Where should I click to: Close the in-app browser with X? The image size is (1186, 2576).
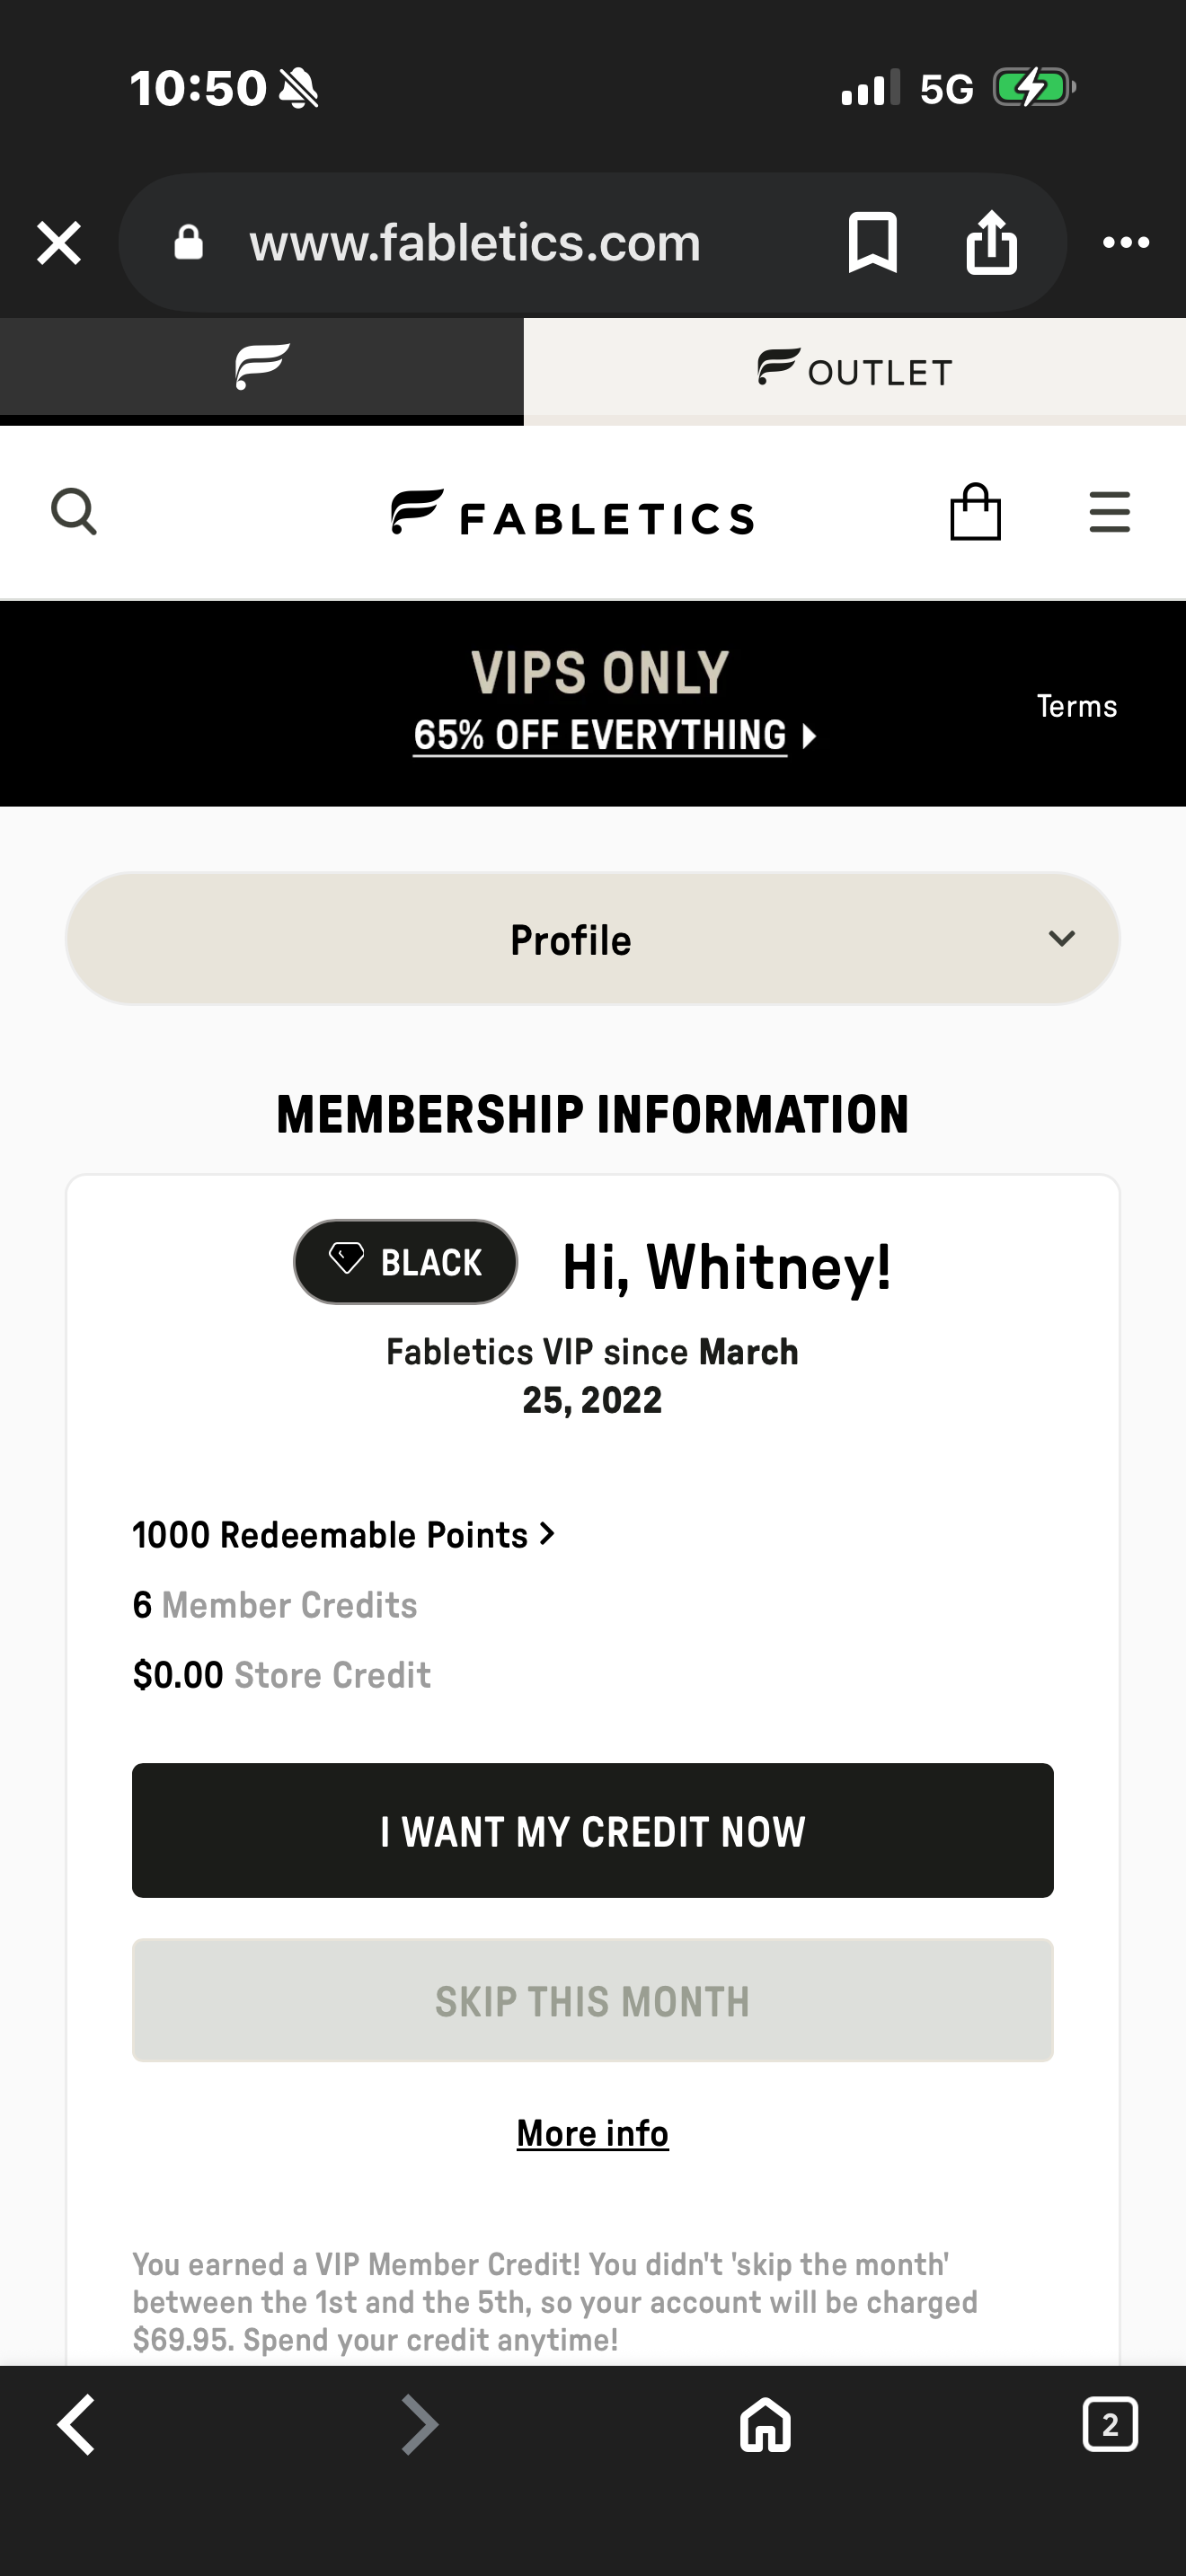(59, 243)
